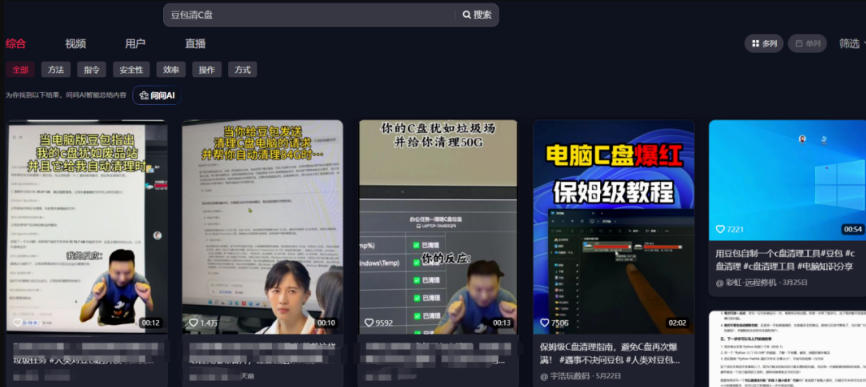Click the 搜索 magnifier search button

tap(477, 15)
